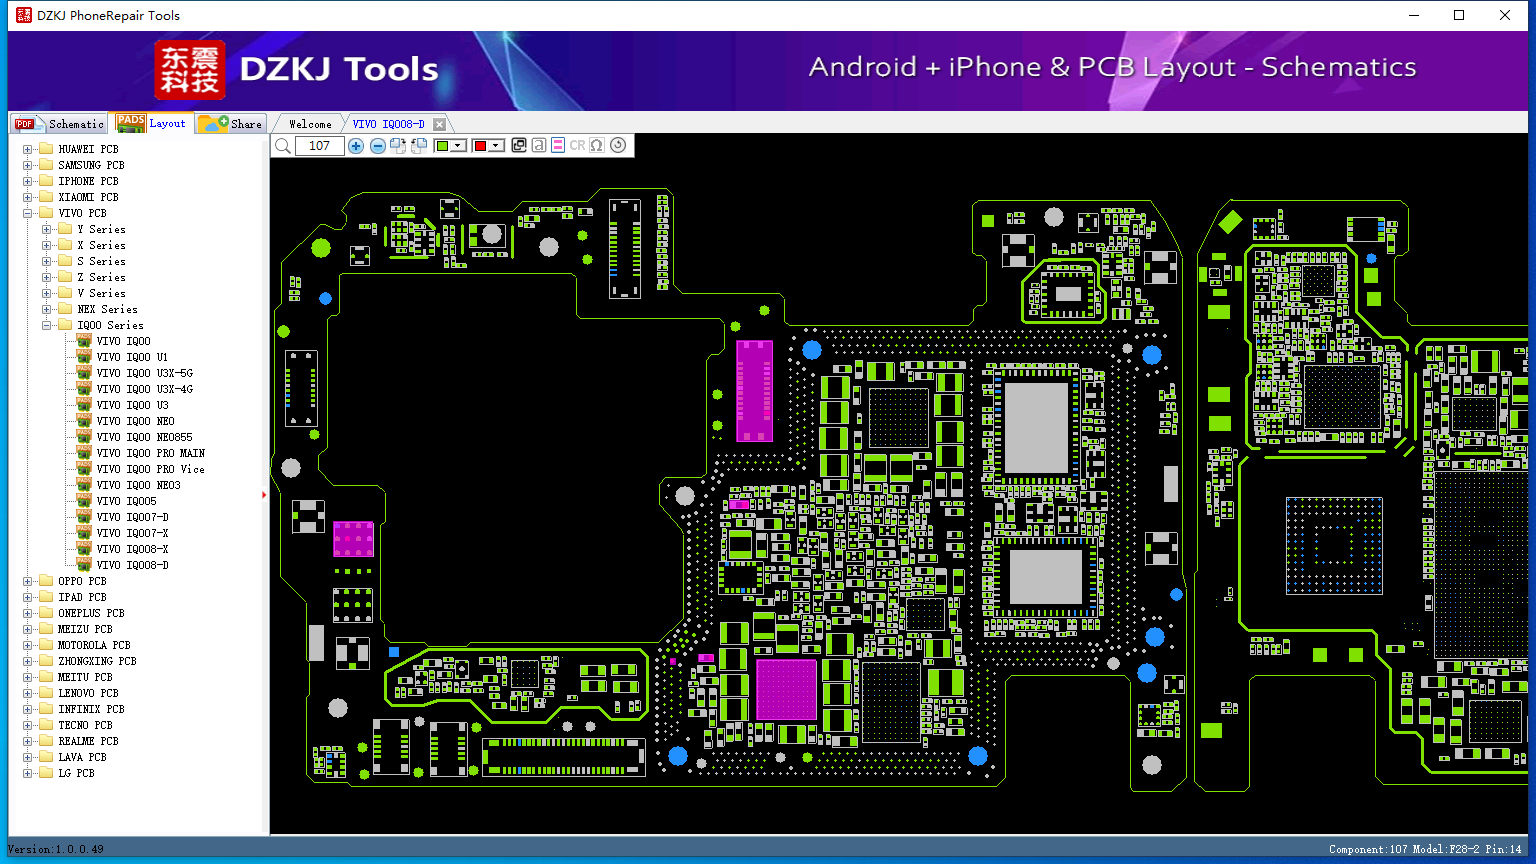Click the overlapping squares layer-switch icon

pos(519,146)
